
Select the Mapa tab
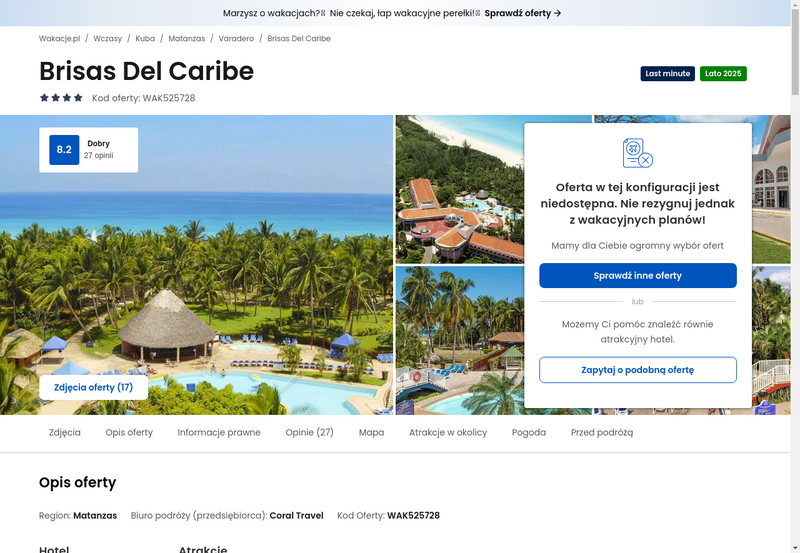click(x=371, y=433)
